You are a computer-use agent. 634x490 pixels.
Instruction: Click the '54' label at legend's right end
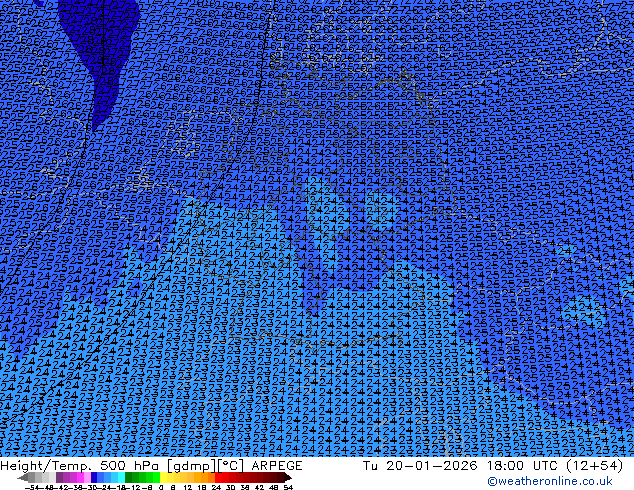click(x=288, y=488)
